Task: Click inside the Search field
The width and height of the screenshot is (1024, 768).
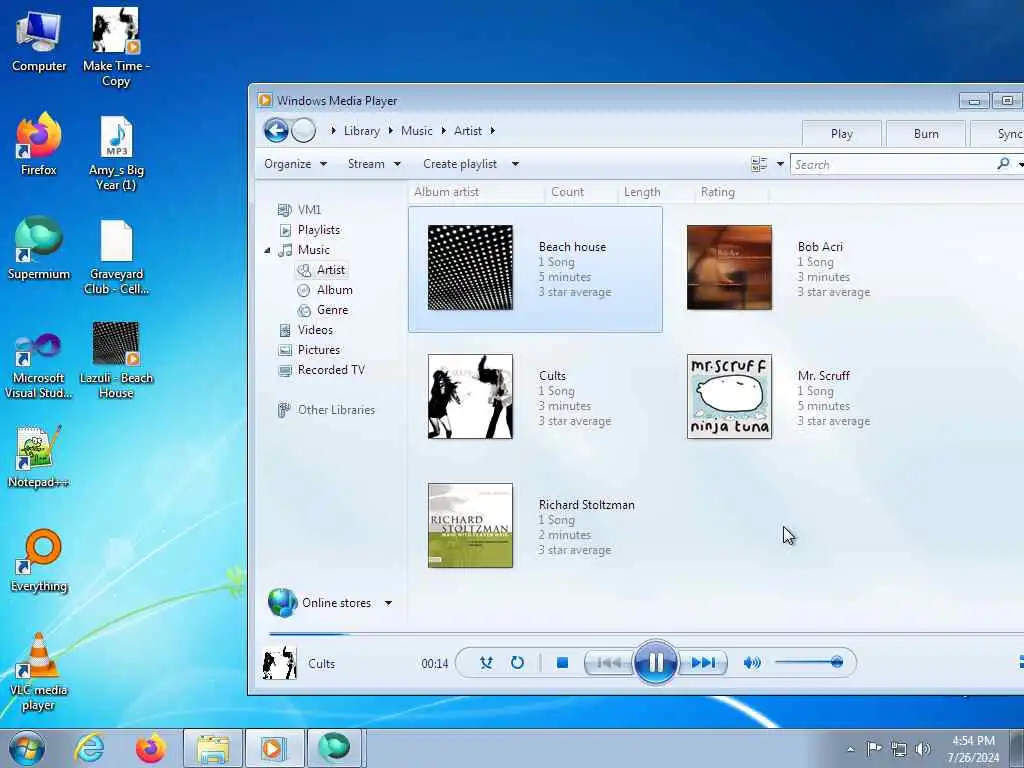Action: pyautogui.click(x=892, y=165)
